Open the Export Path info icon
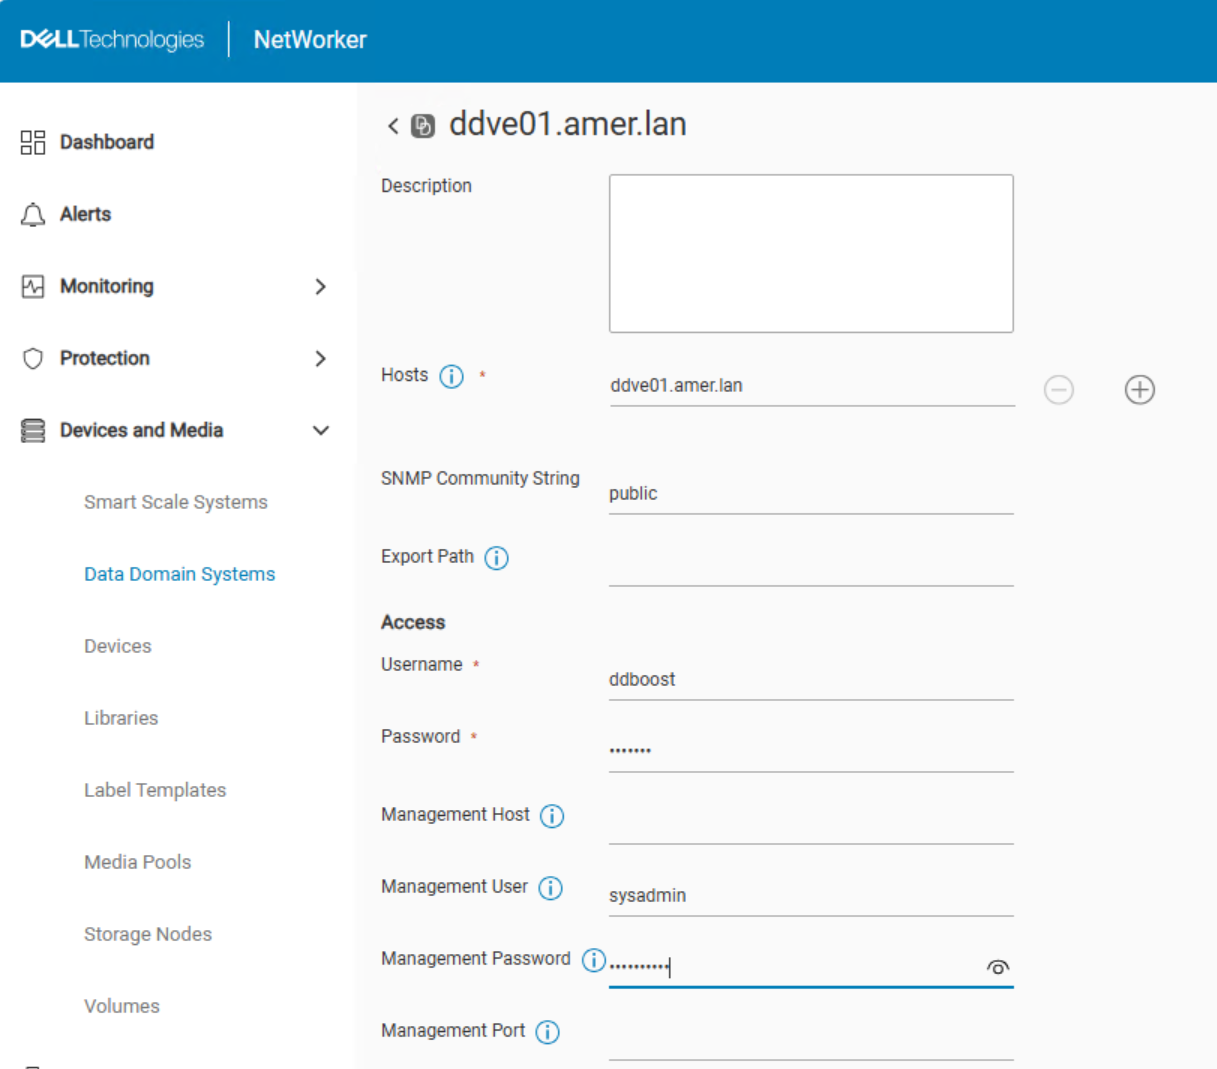 click(497, 558)
